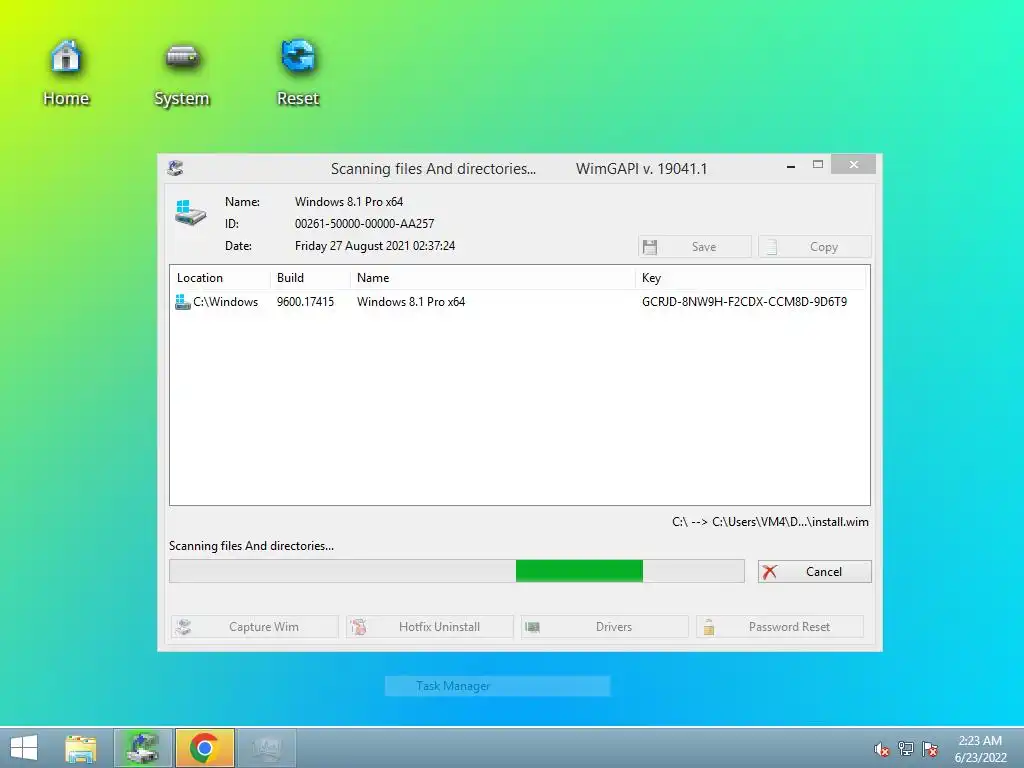Viewport: 1024px width, 768px height.
Task: Open the Reset desktop icon
Action: click(298, 72)
